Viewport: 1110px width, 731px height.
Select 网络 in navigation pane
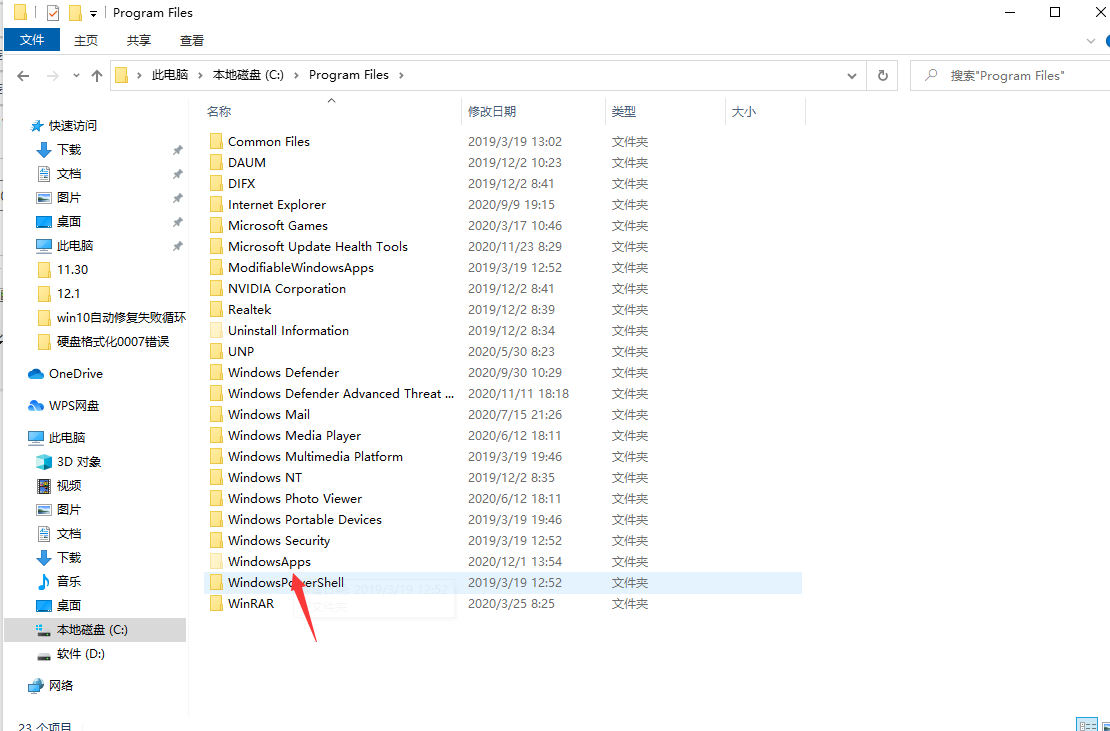pyautogui.click(x=61, y=686)
